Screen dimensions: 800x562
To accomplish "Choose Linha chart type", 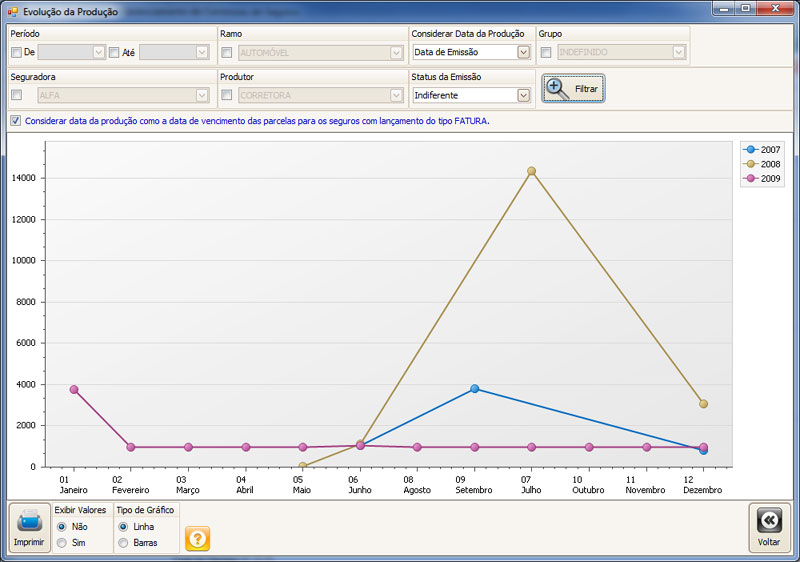I will [x=123, y=527].
